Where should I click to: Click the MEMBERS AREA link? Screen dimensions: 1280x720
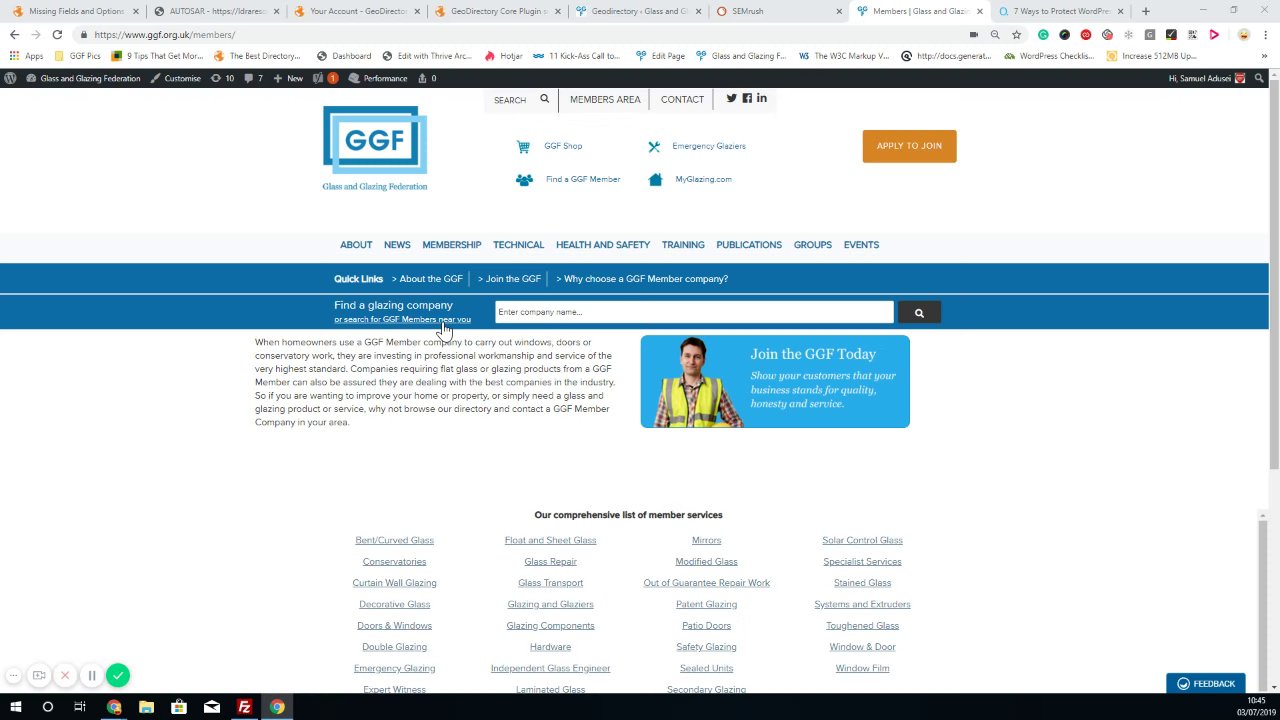tap(605, 99)
